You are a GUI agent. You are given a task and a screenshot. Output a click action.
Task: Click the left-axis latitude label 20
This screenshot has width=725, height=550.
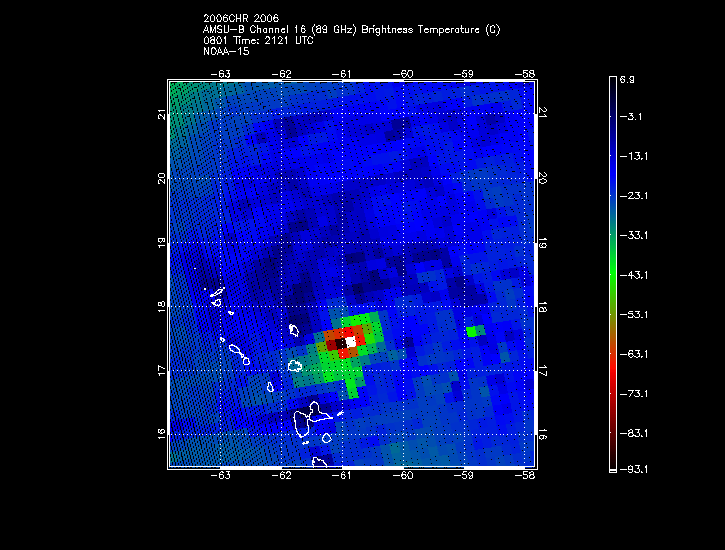click(x=161, y=178)
